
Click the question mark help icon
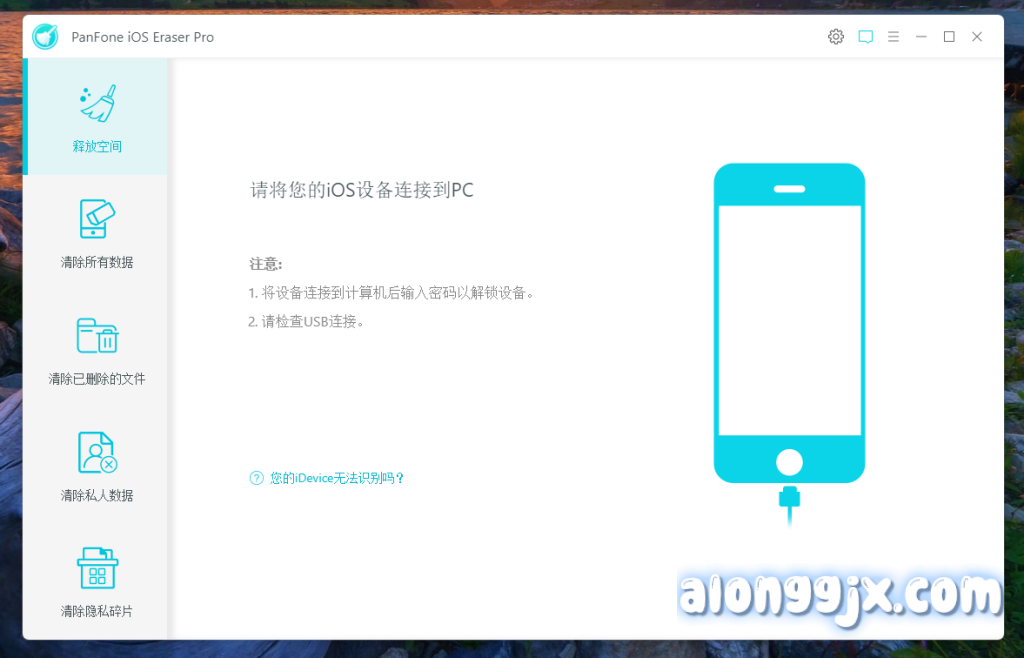click(x=256, y=478)
